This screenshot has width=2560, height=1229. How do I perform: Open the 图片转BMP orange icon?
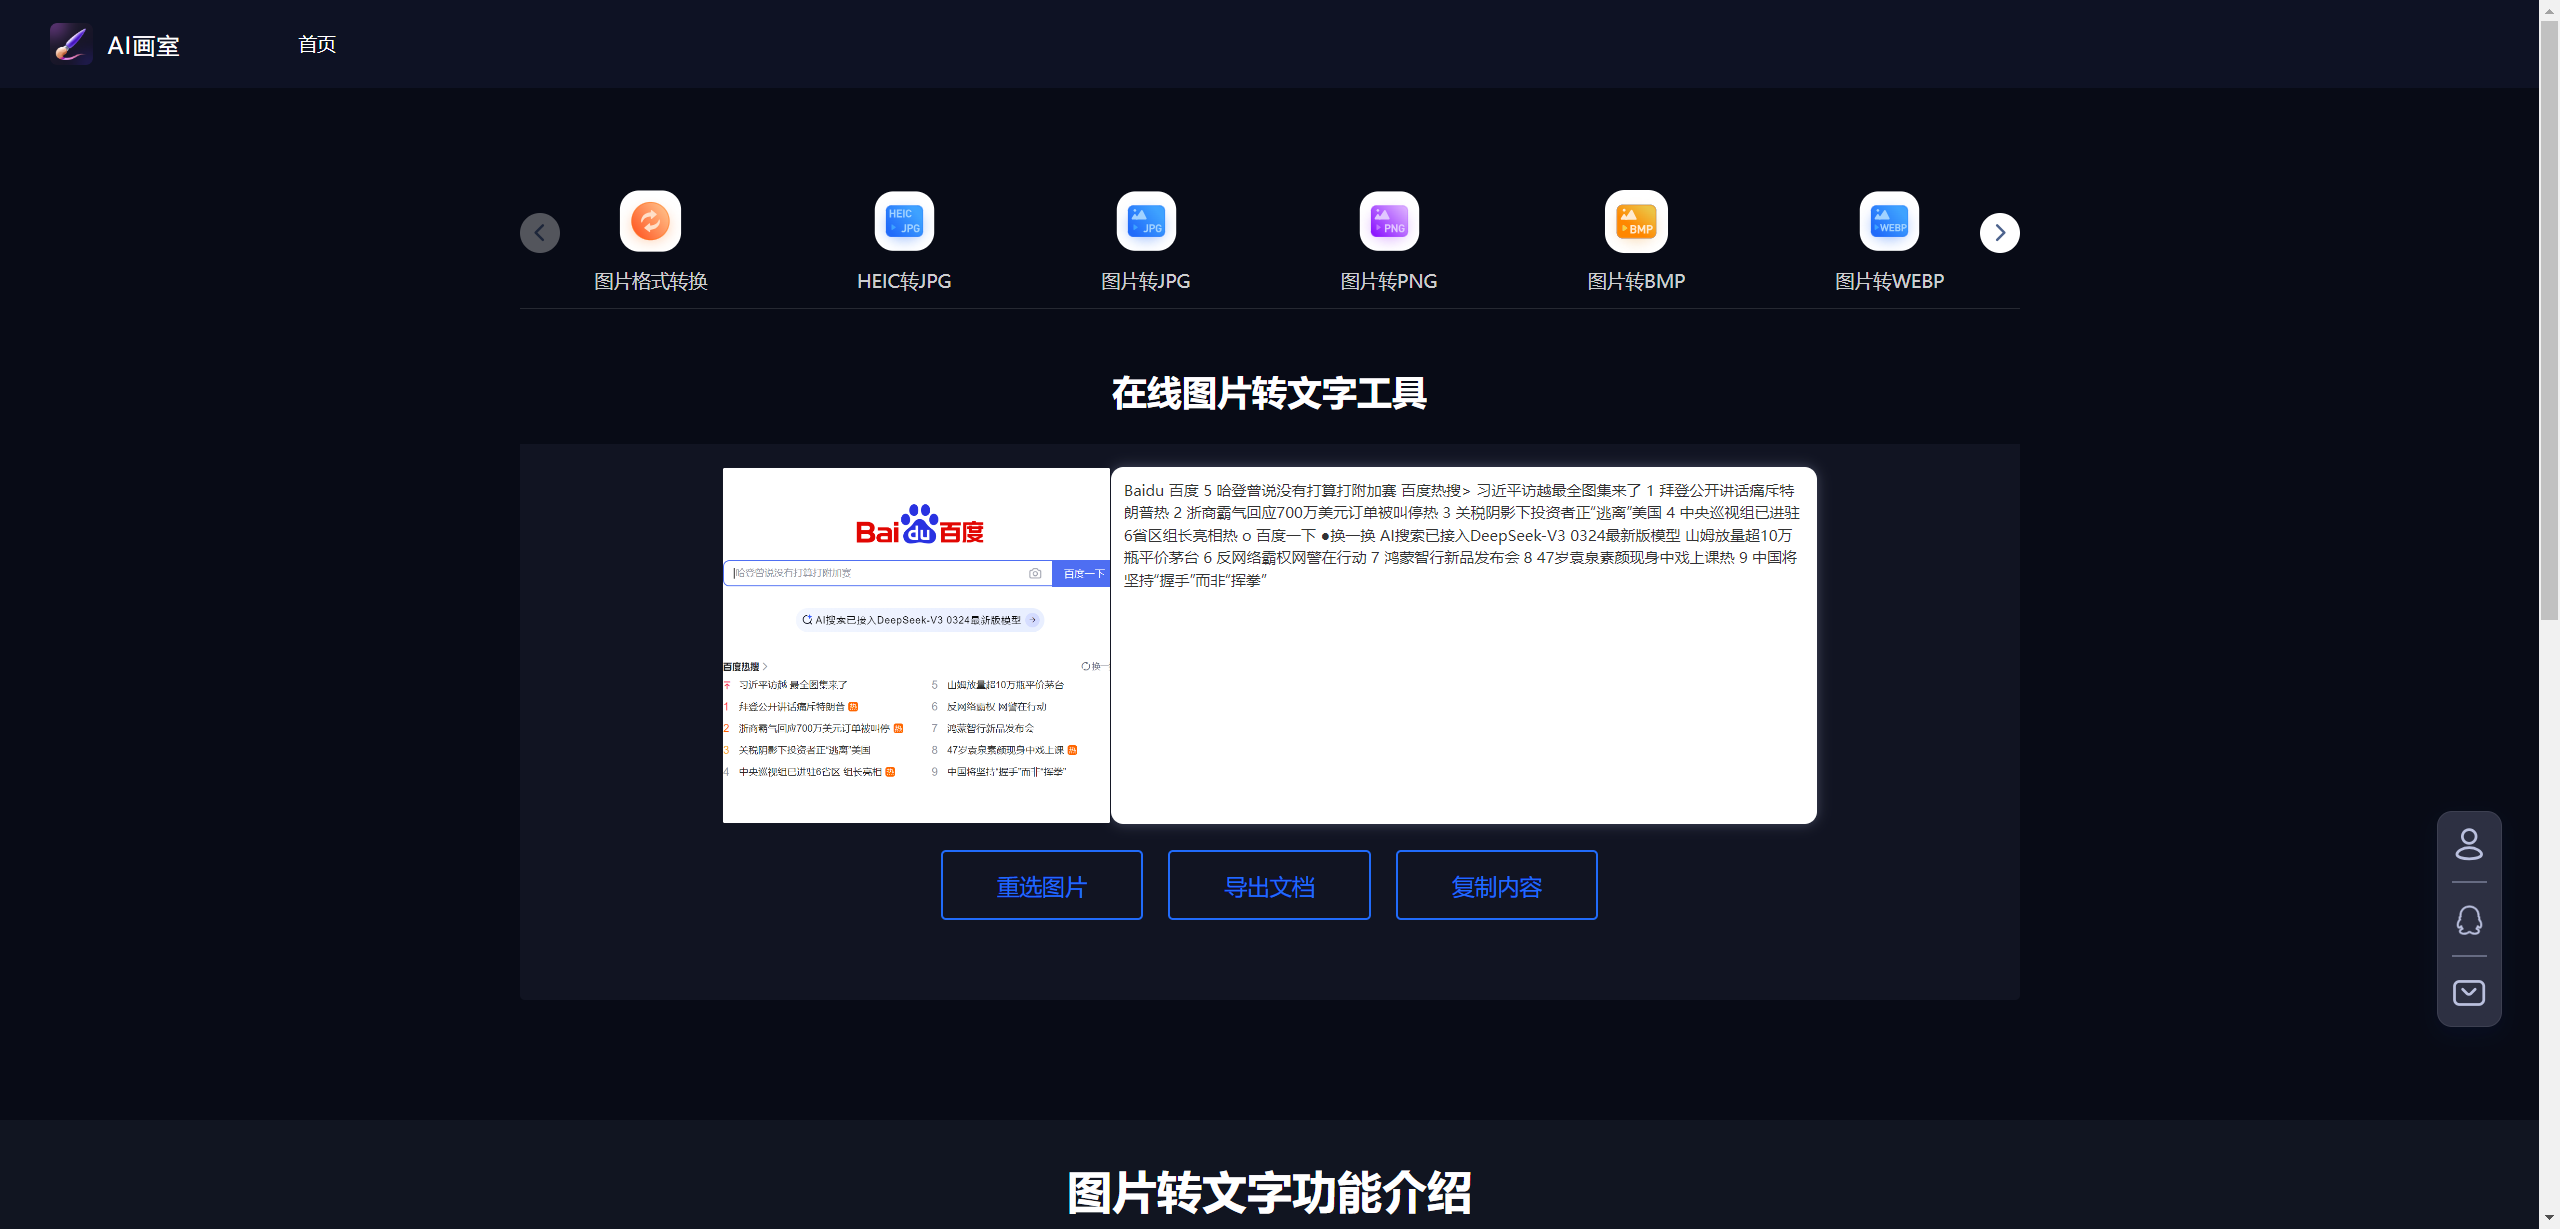pos(1636,221)
